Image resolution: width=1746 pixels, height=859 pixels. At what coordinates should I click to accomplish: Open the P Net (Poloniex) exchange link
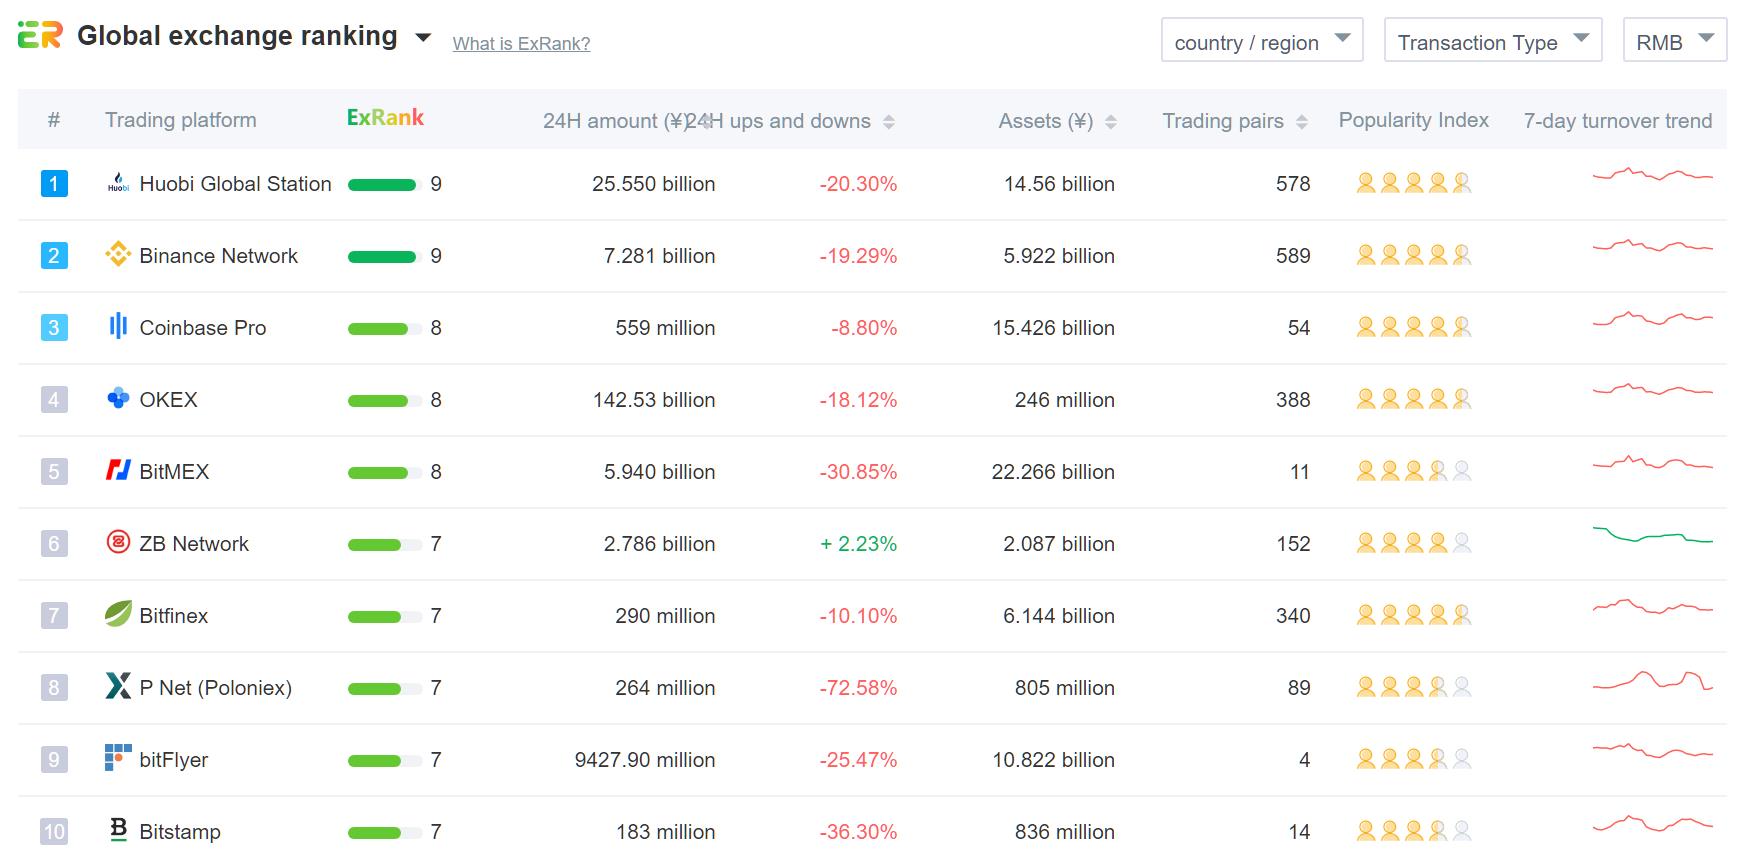(216, 688)
